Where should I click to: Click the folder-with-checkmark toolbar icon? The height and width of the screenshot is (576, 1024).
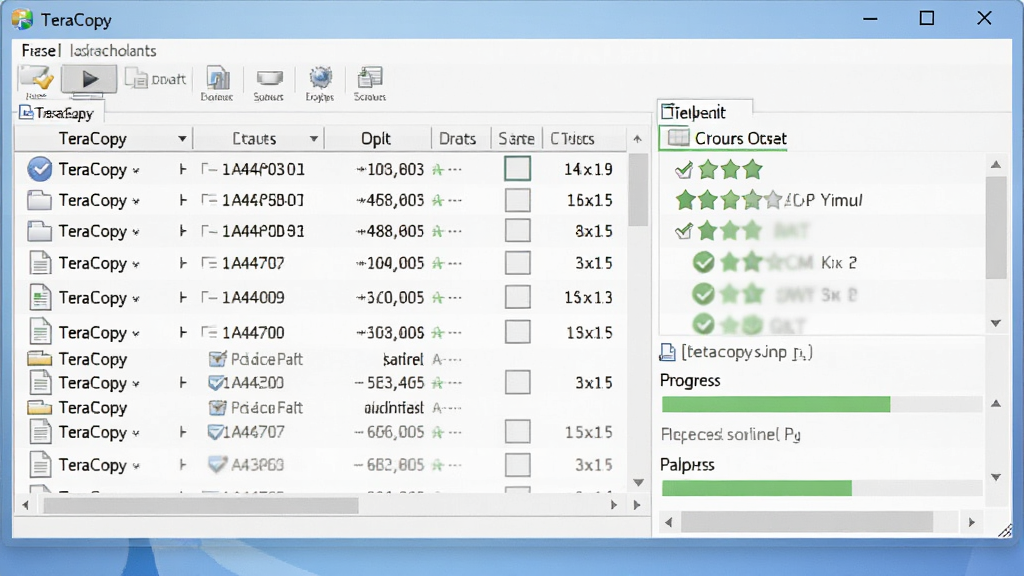(x=37, y=79)
